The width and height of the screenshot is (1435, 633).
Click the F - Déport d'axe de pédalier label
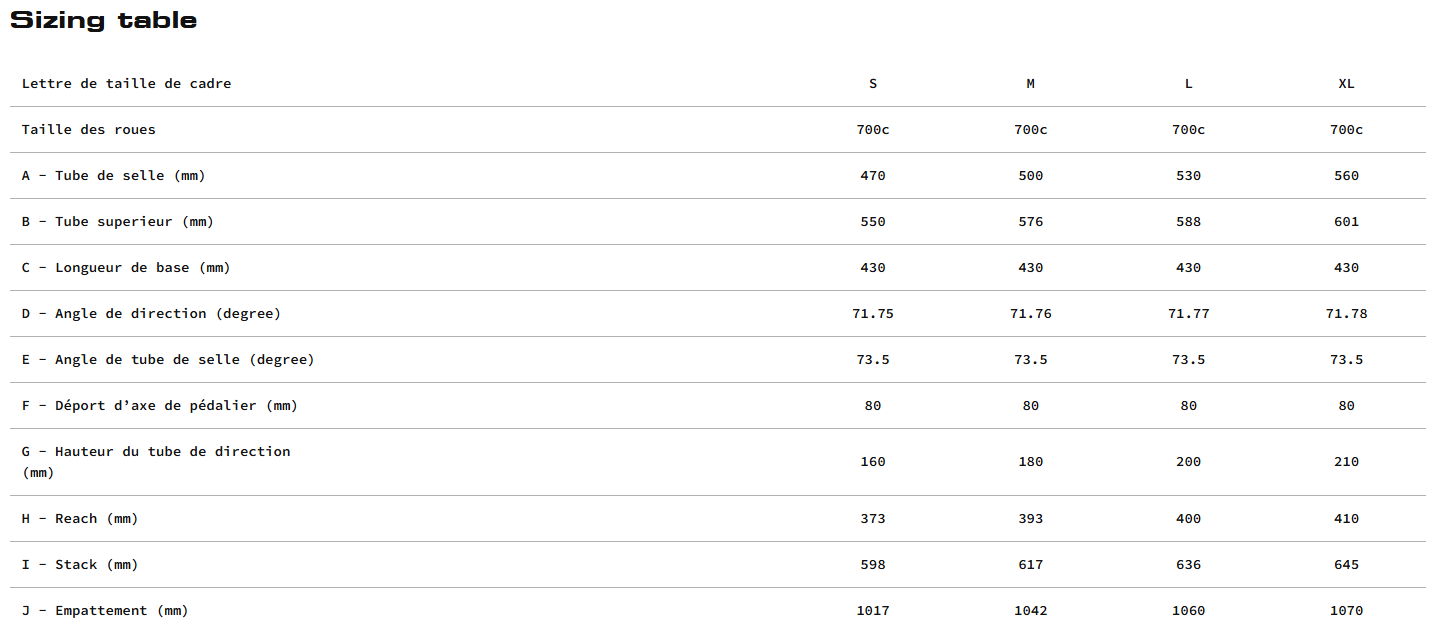160,406
